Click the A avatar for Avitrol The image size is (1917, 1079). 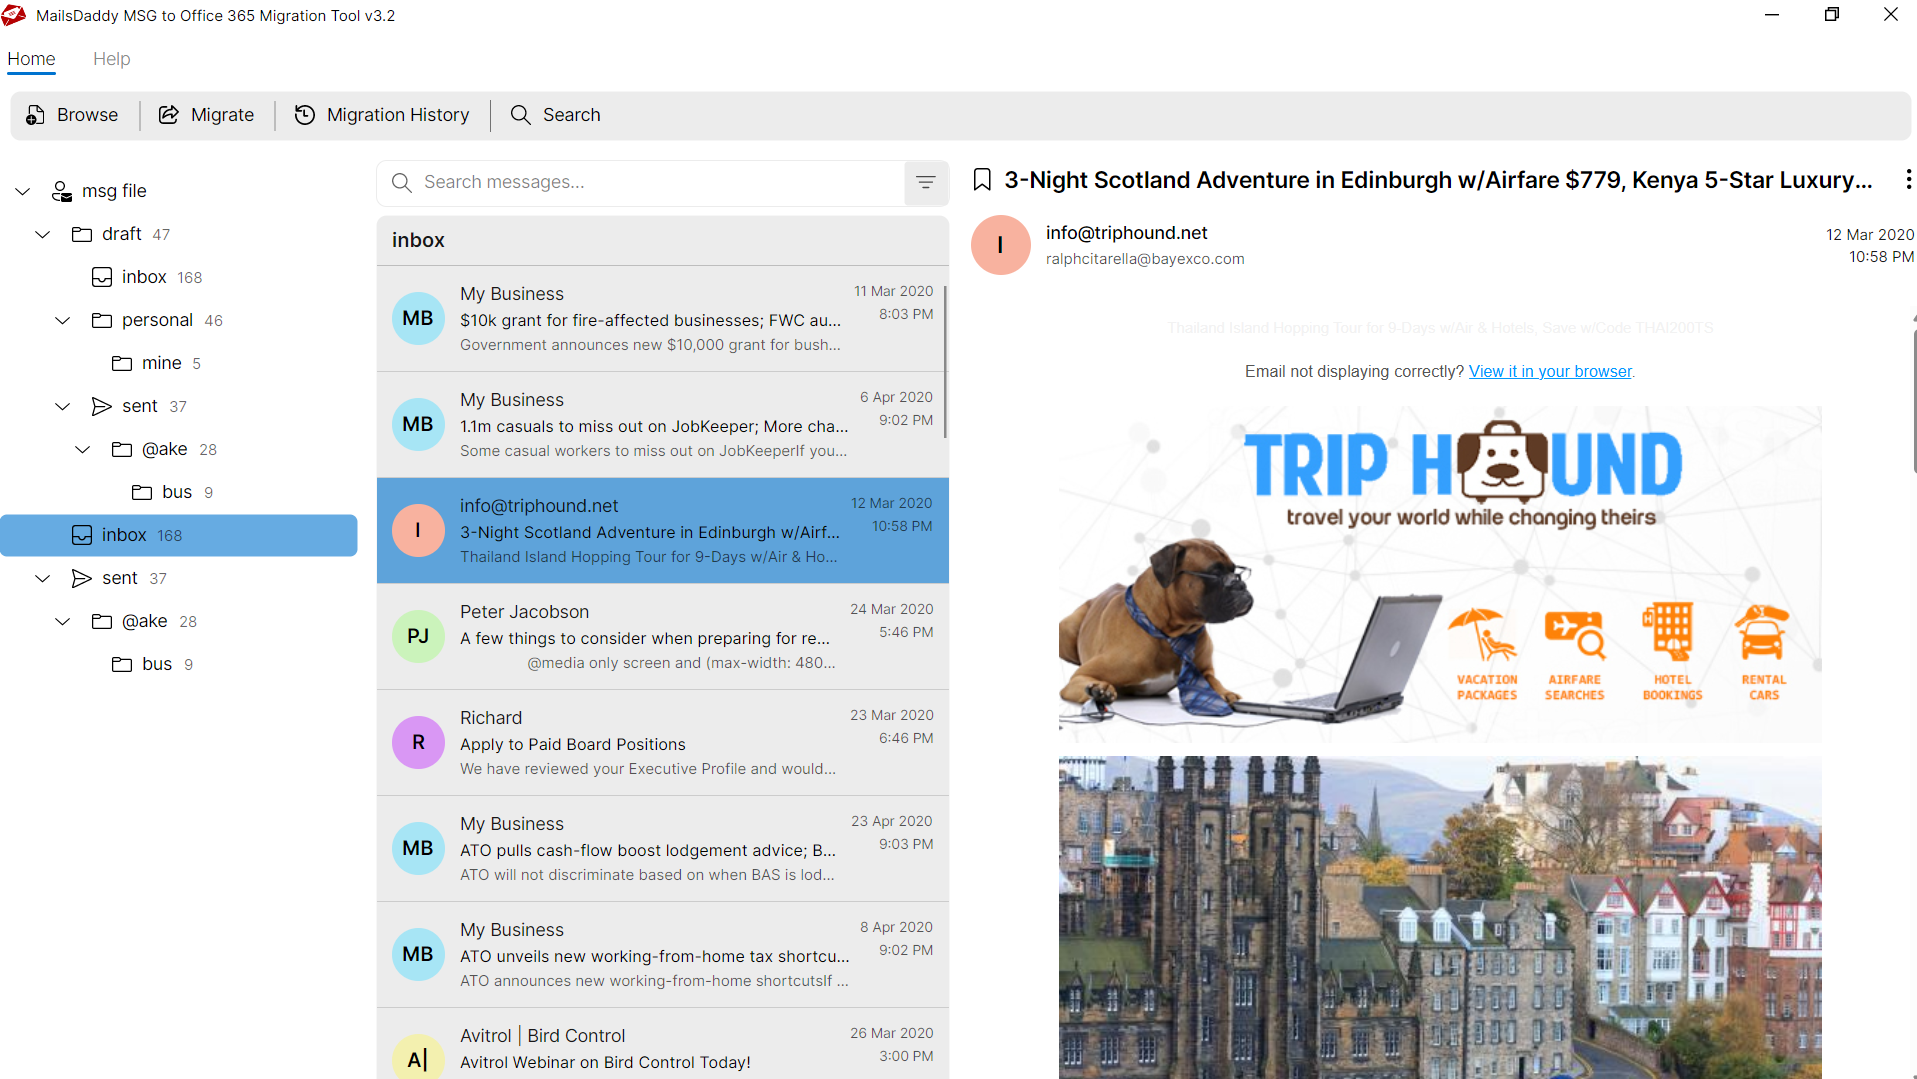[418, 1057]
